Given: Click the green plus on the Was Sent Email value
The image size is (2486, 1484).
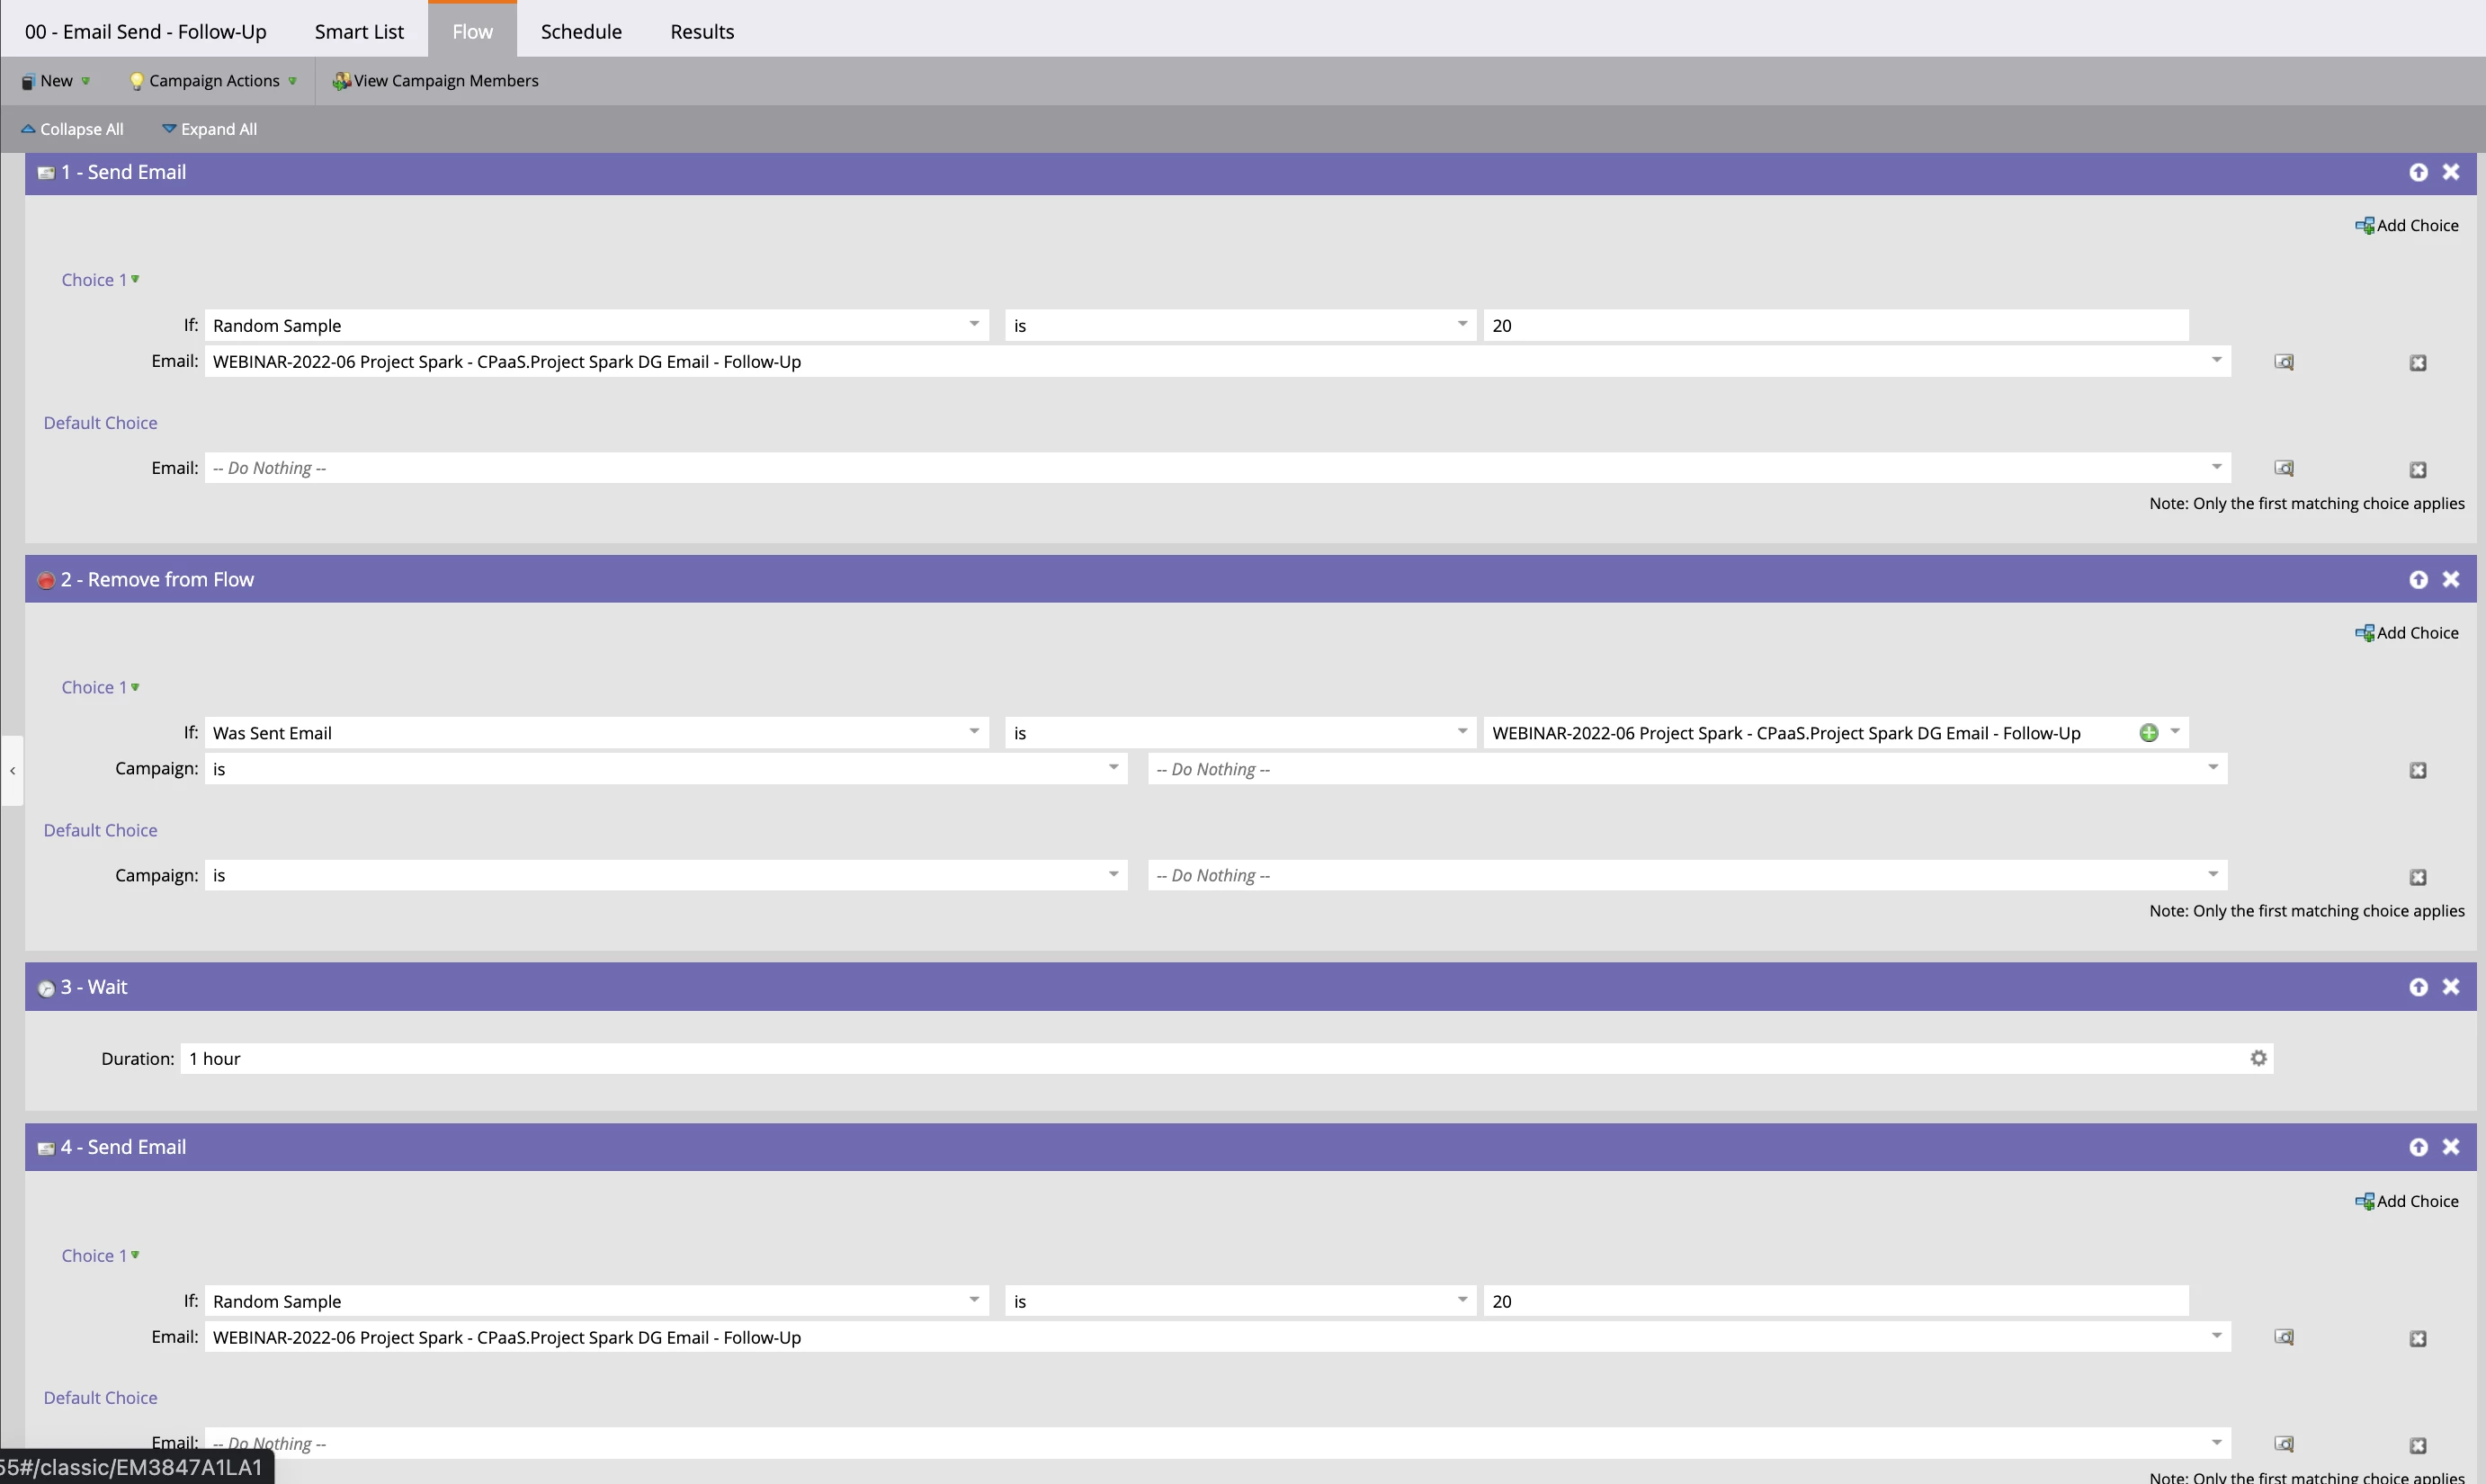Looking at the screenshot, I should click(x=2148, y=733).
